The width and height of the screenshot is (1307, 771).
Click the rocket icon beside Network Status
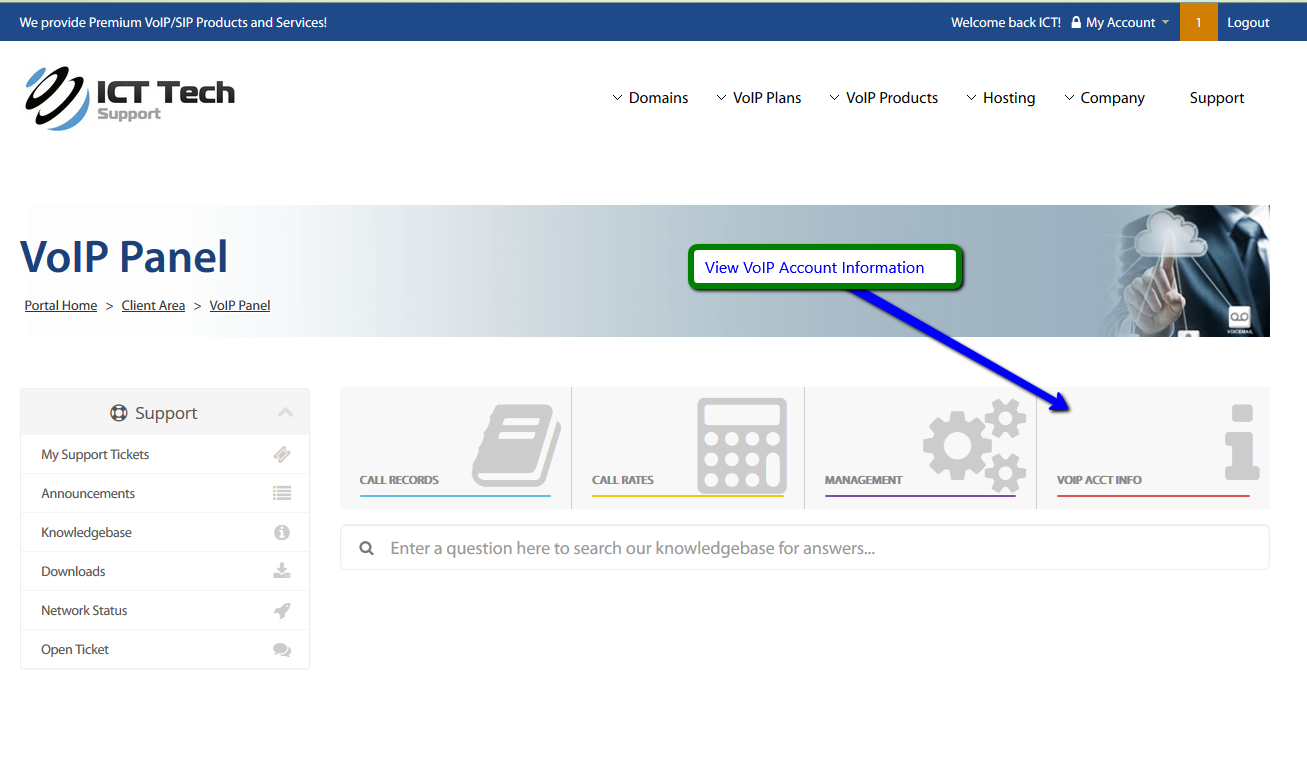tap(282, 611)
